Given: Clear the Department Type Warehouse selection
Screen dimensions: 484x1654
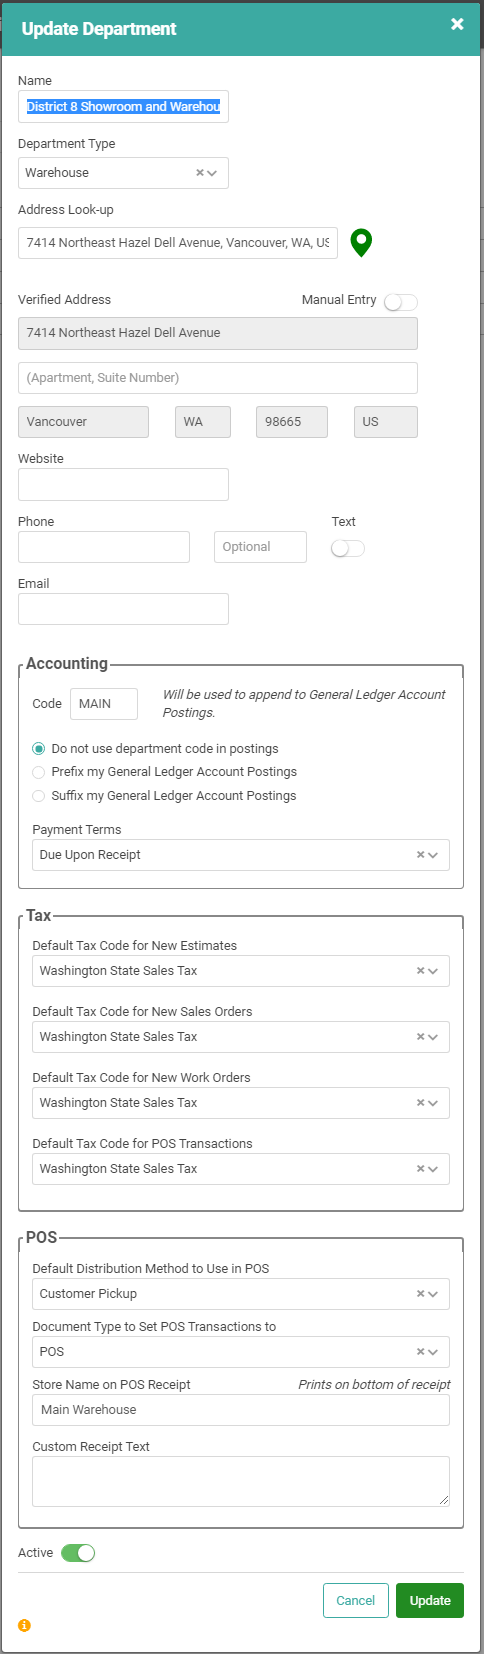Looking at the screenshot, I should pyautogui.click(x=200, y=173).
